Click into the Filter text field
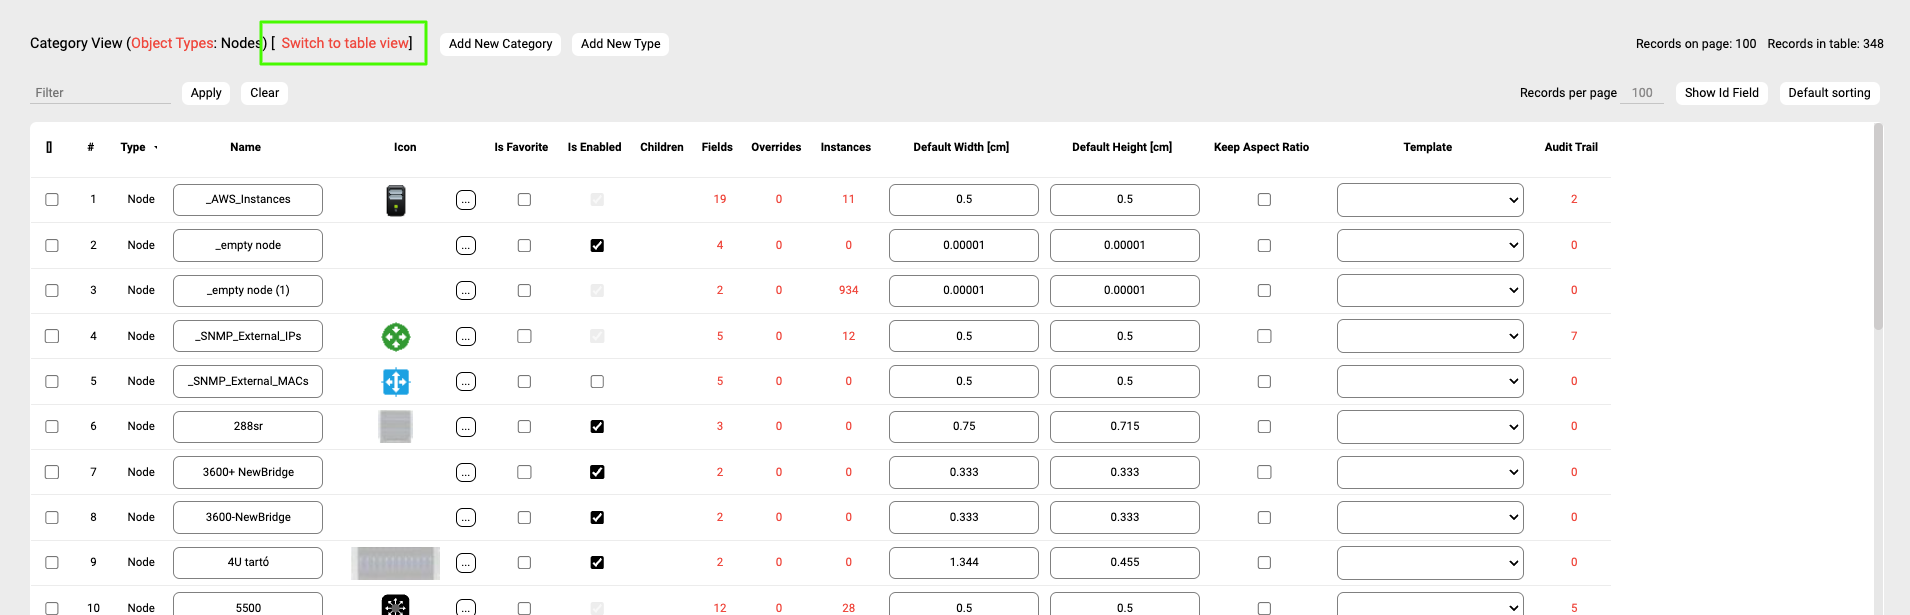Image resolution: width=1910 pixels, height=615 pixels. point(100,93)
